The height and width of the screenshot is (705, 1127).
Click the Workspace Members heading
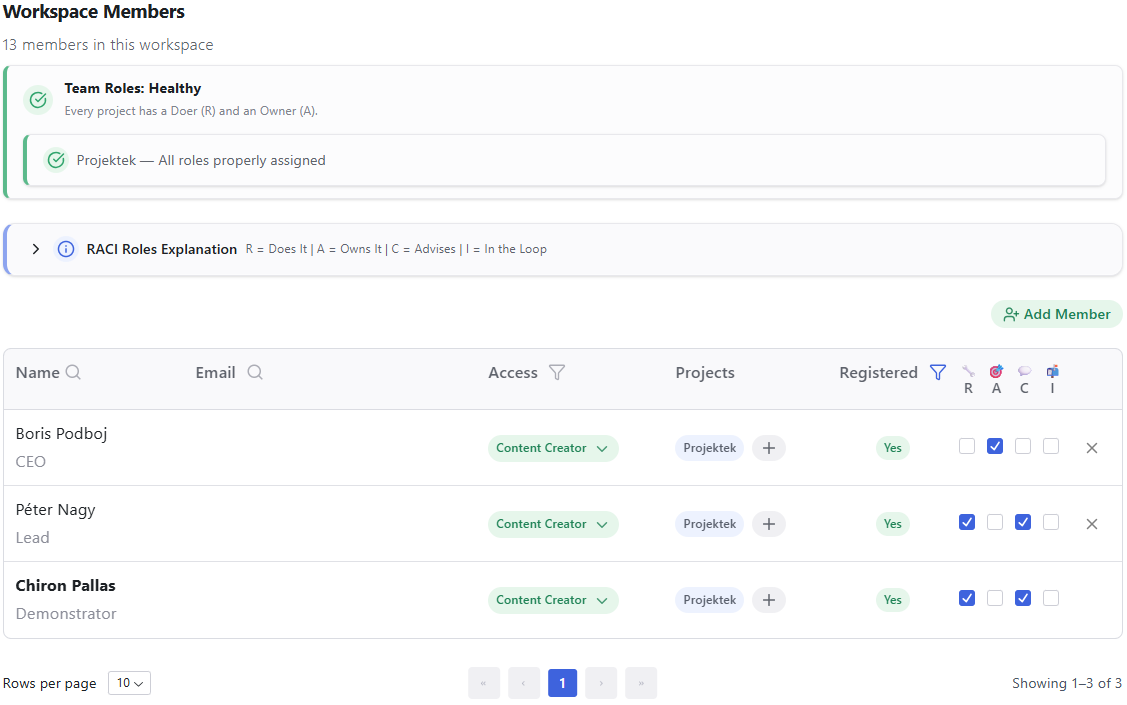click(94, 12)
